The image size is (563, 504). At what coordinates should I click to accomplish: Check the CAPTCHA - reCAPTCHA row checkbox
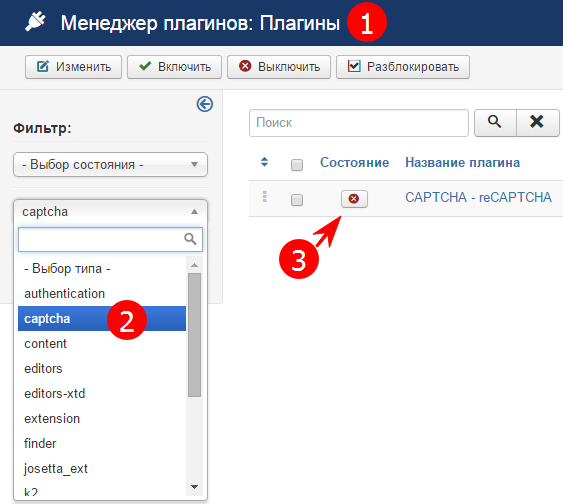coord(297,200)
